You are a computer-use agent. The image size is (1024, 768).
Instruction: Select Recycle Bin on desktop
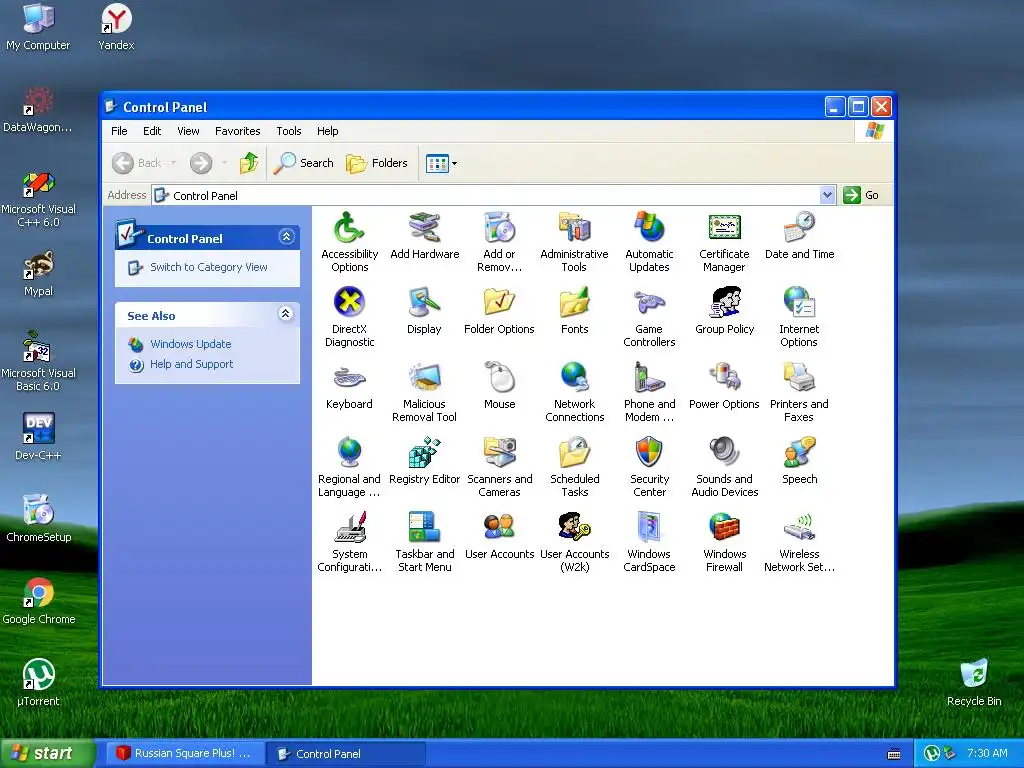pyautogui.click(x=974, y=682)
